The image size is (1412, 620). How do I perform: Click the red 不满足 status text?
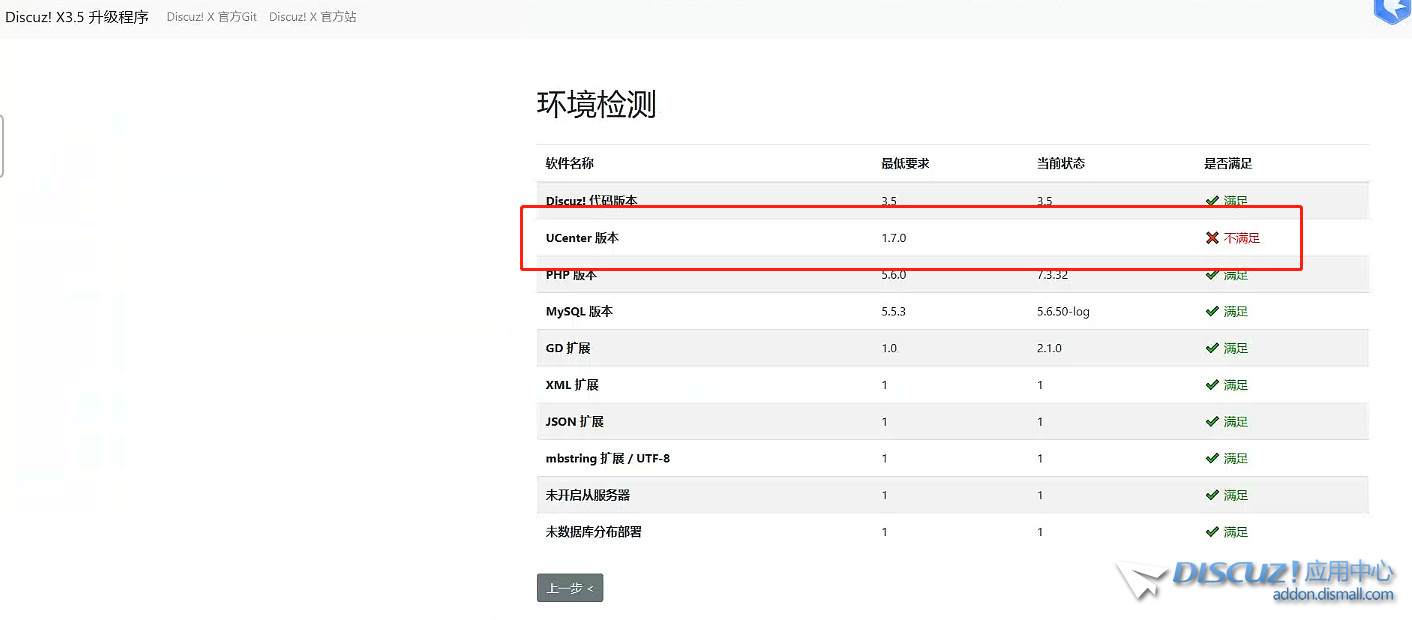[x=1242, y=238]
